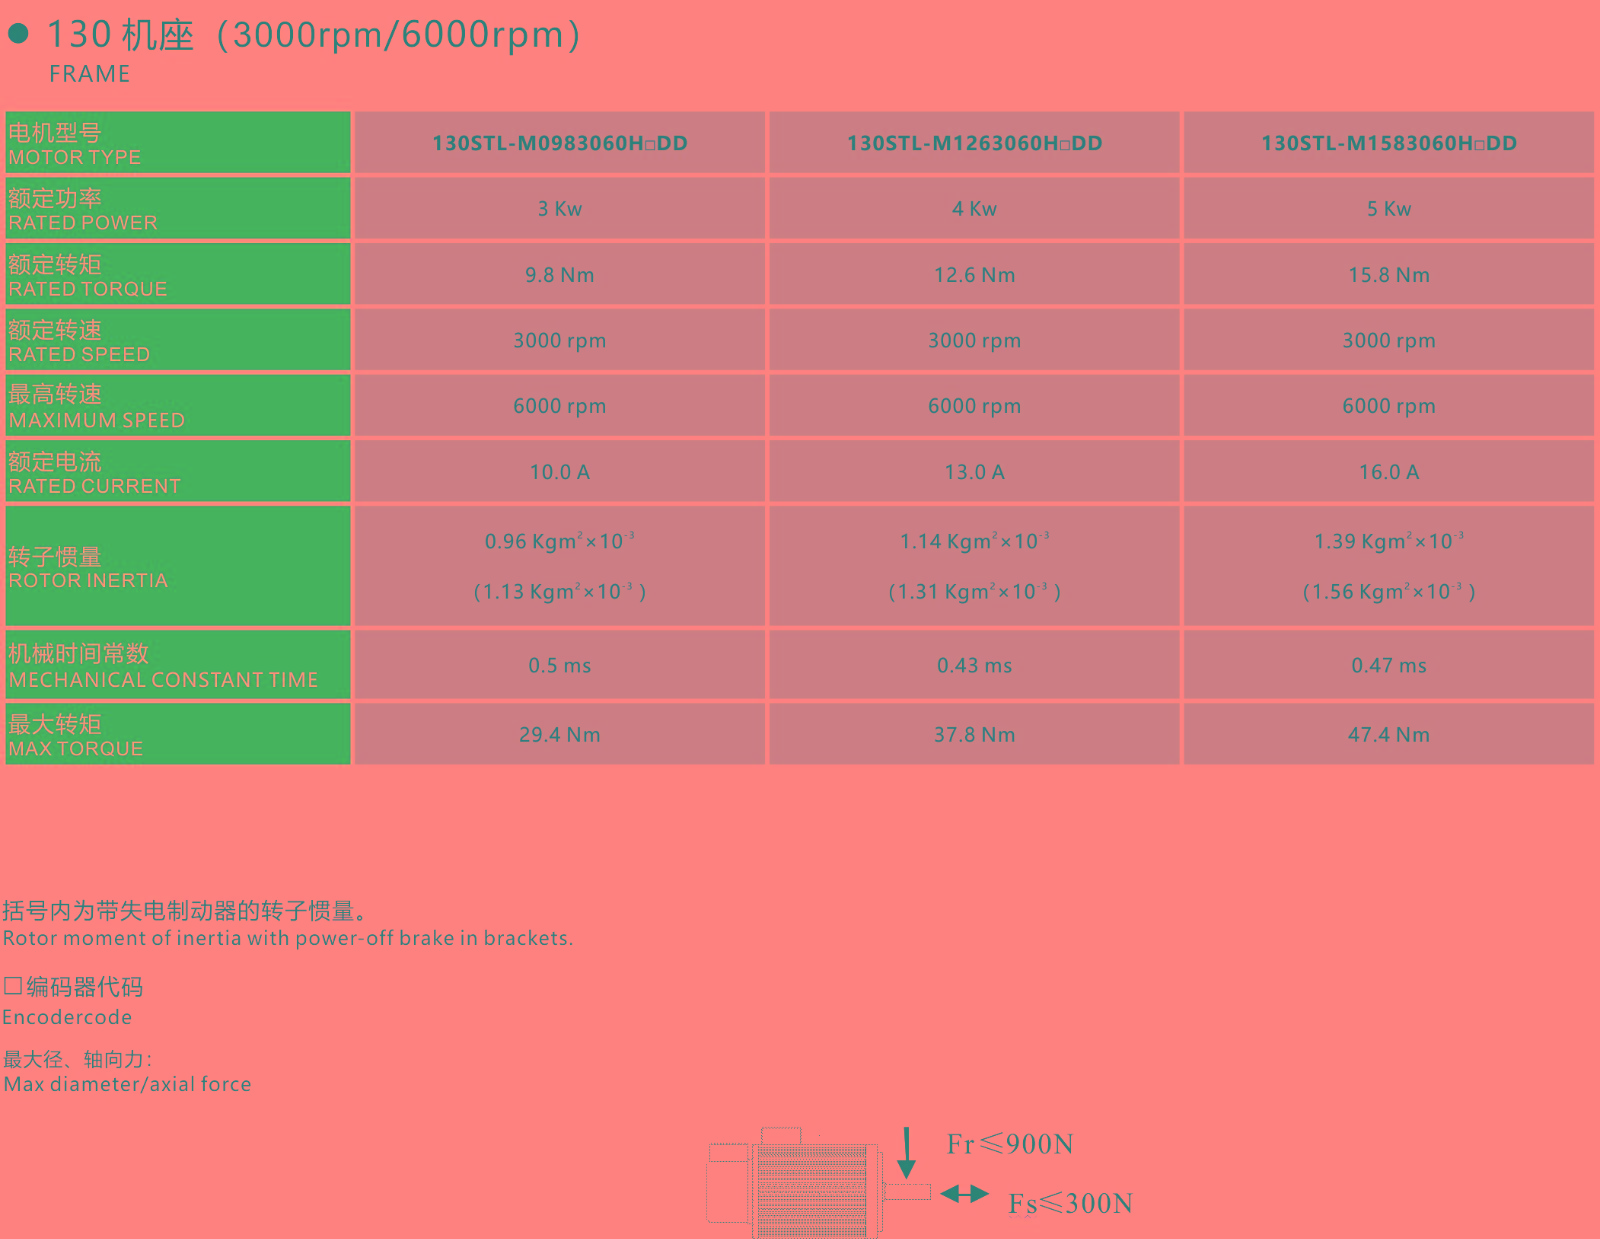Select the 130STL-M1583060H□DD column header

(1388, 143)
